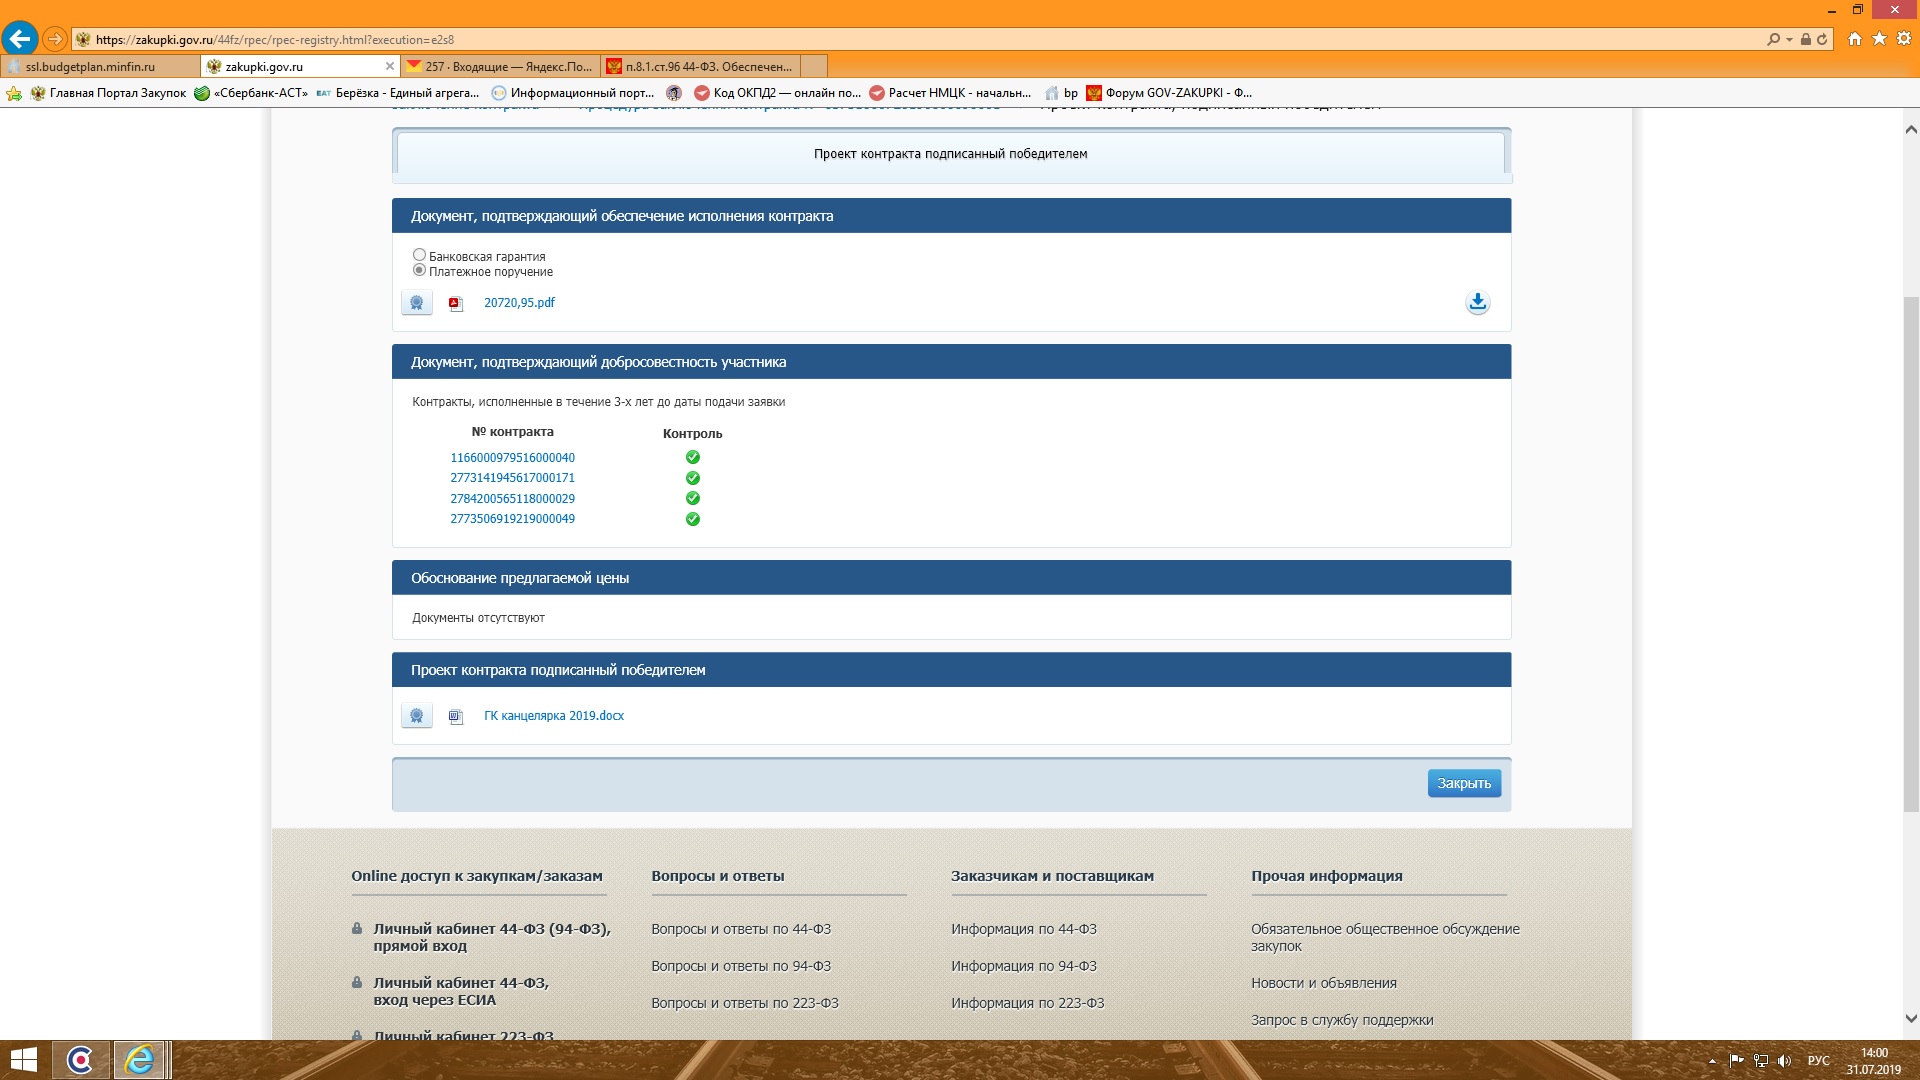Expand the address bar search dropdown arrow

coord(1789,40)
